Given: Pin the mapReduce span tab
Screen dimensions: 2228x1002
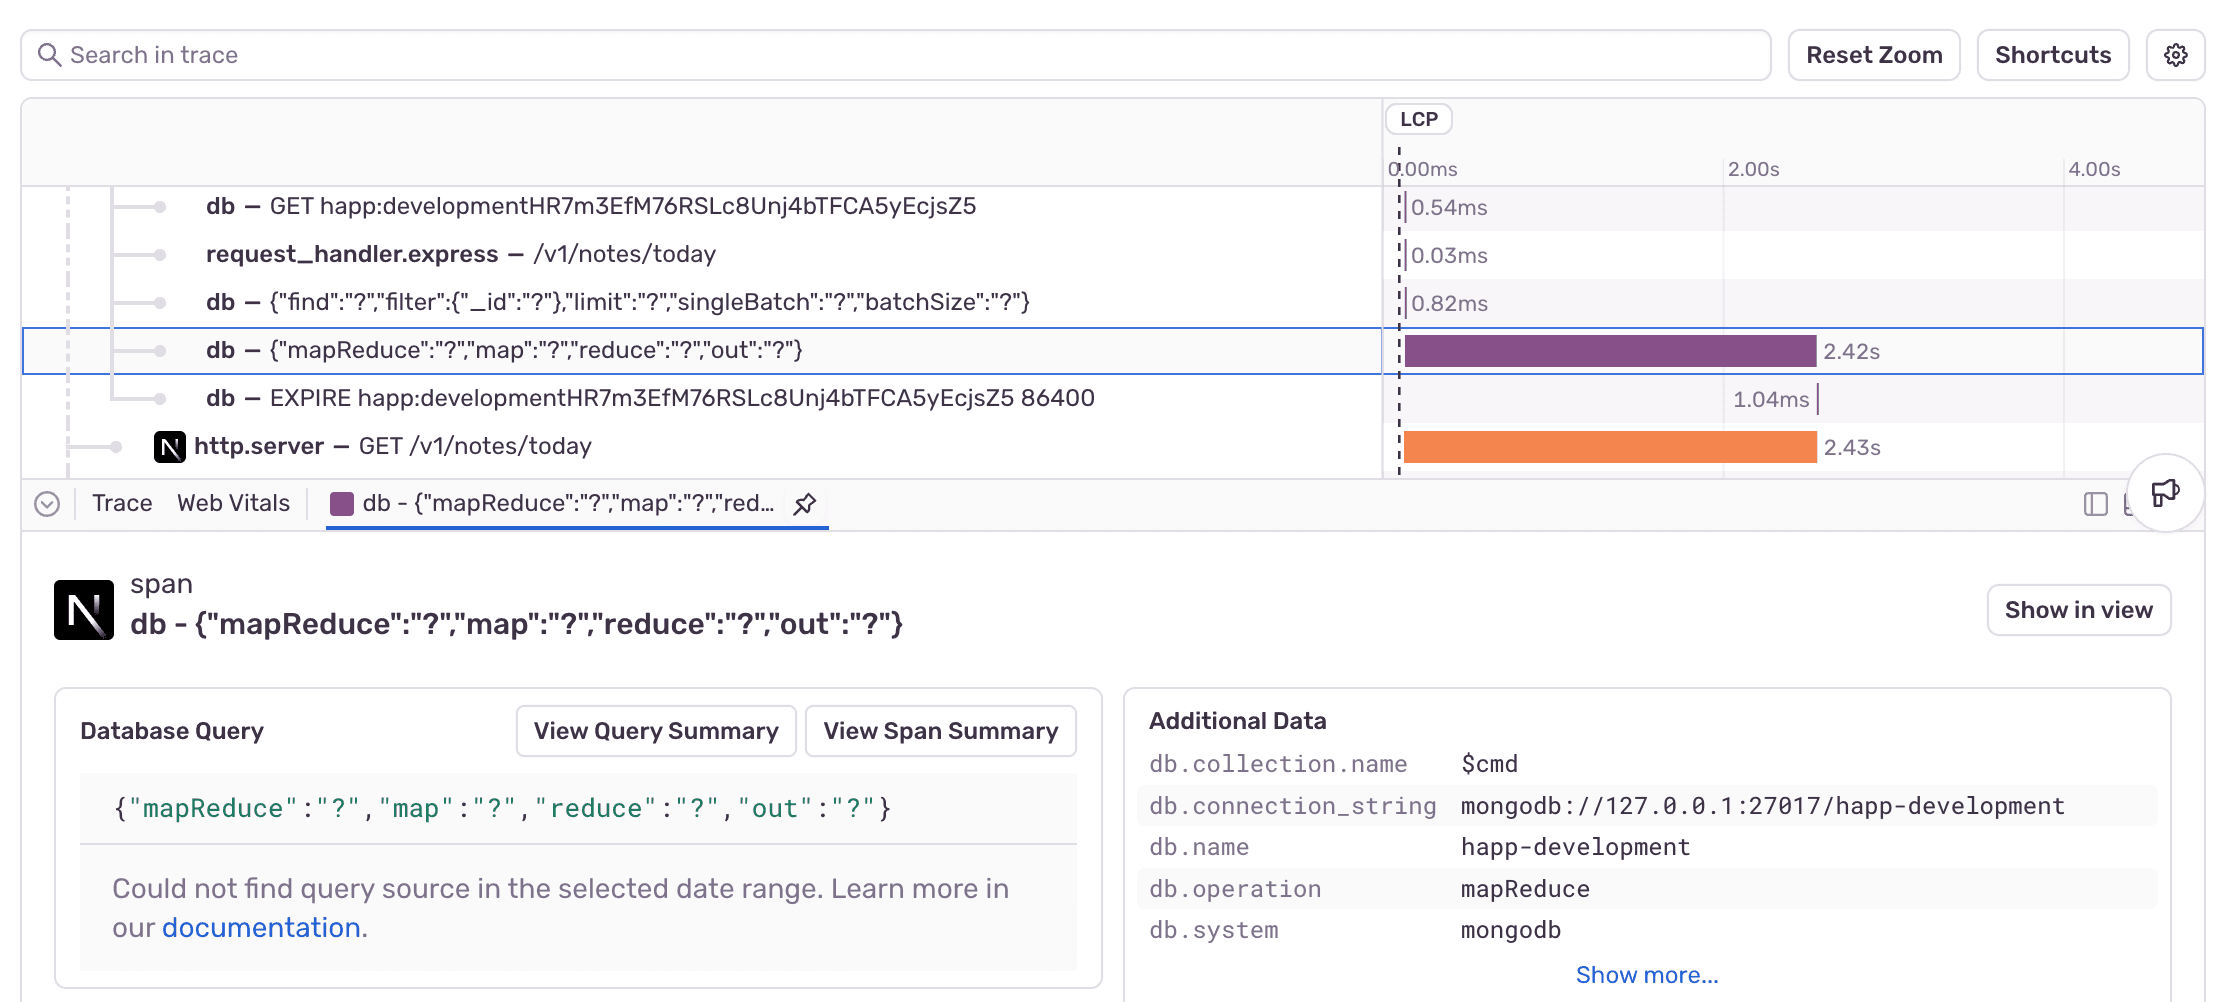Looking at the screenshot, I should [805, 504].
